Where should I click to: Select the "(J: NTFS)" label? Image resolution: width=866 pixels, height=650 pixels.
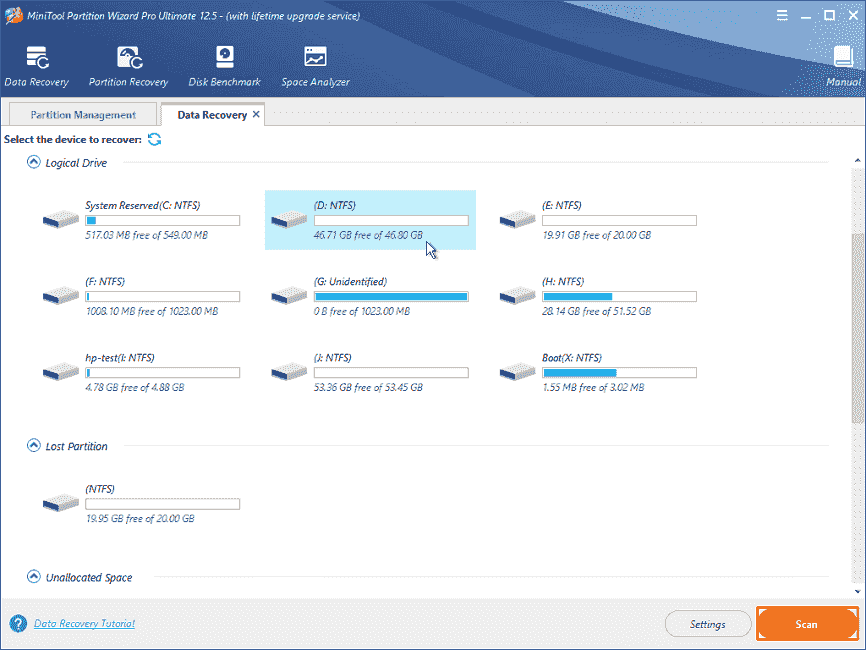(332, 358)
